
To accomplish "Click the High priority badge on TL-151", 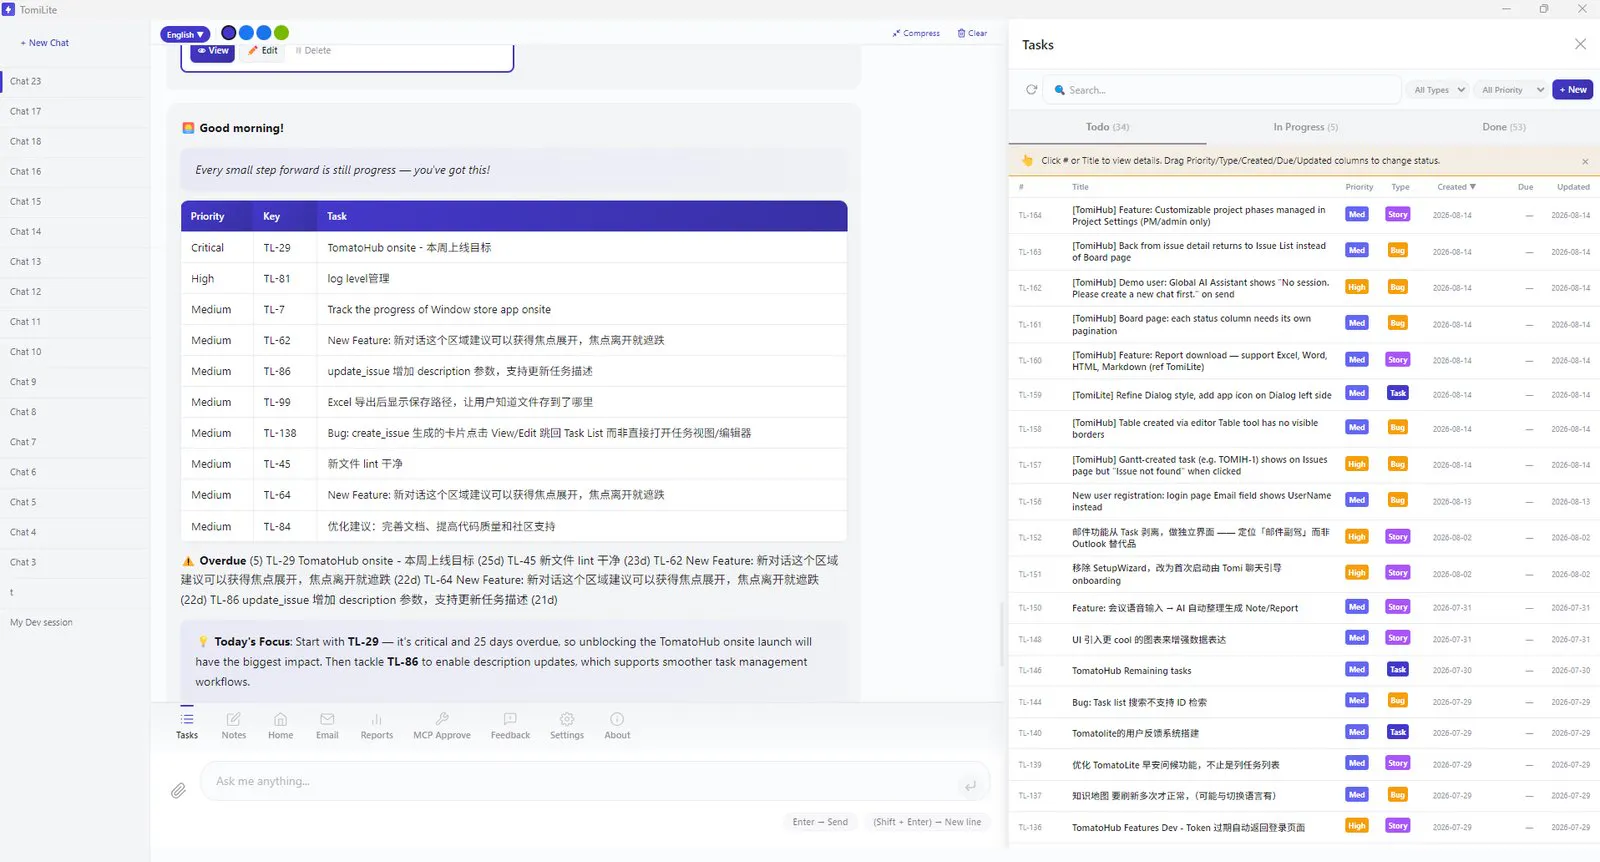I will coord(1356,573).
